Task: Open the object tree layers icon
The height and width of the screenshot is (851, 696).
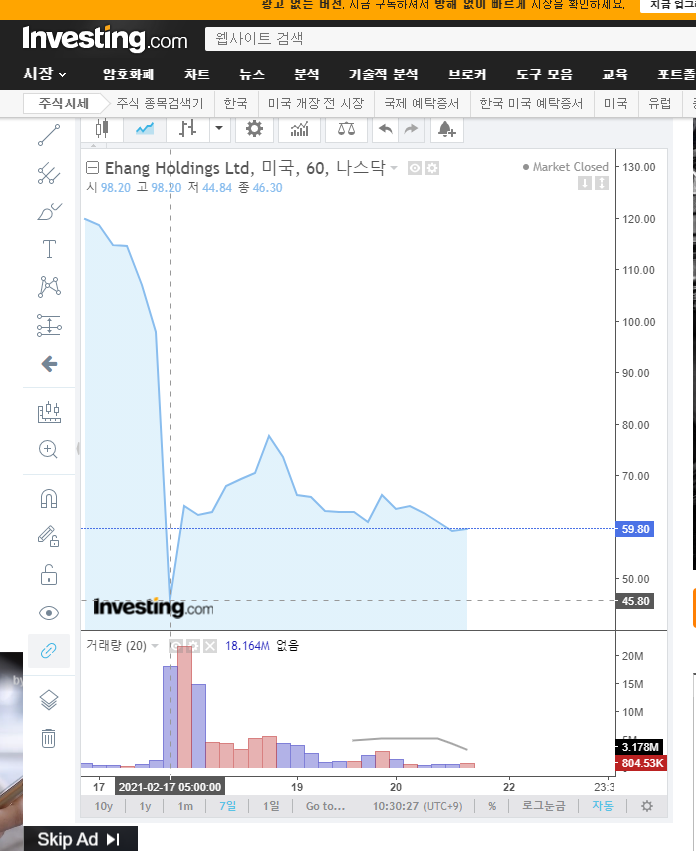Action: 49,700
